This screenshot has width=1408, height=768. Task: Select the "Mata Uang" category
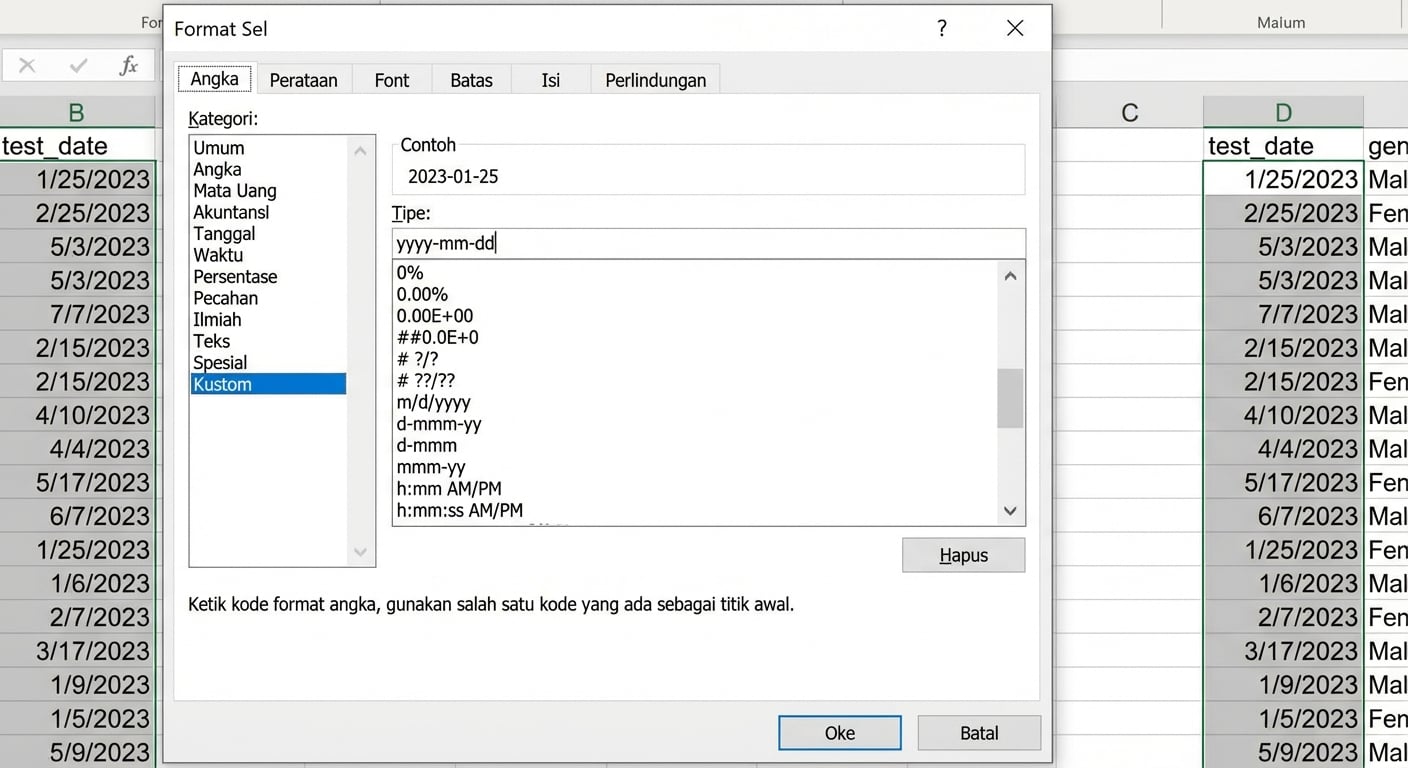tap(234, 190)
